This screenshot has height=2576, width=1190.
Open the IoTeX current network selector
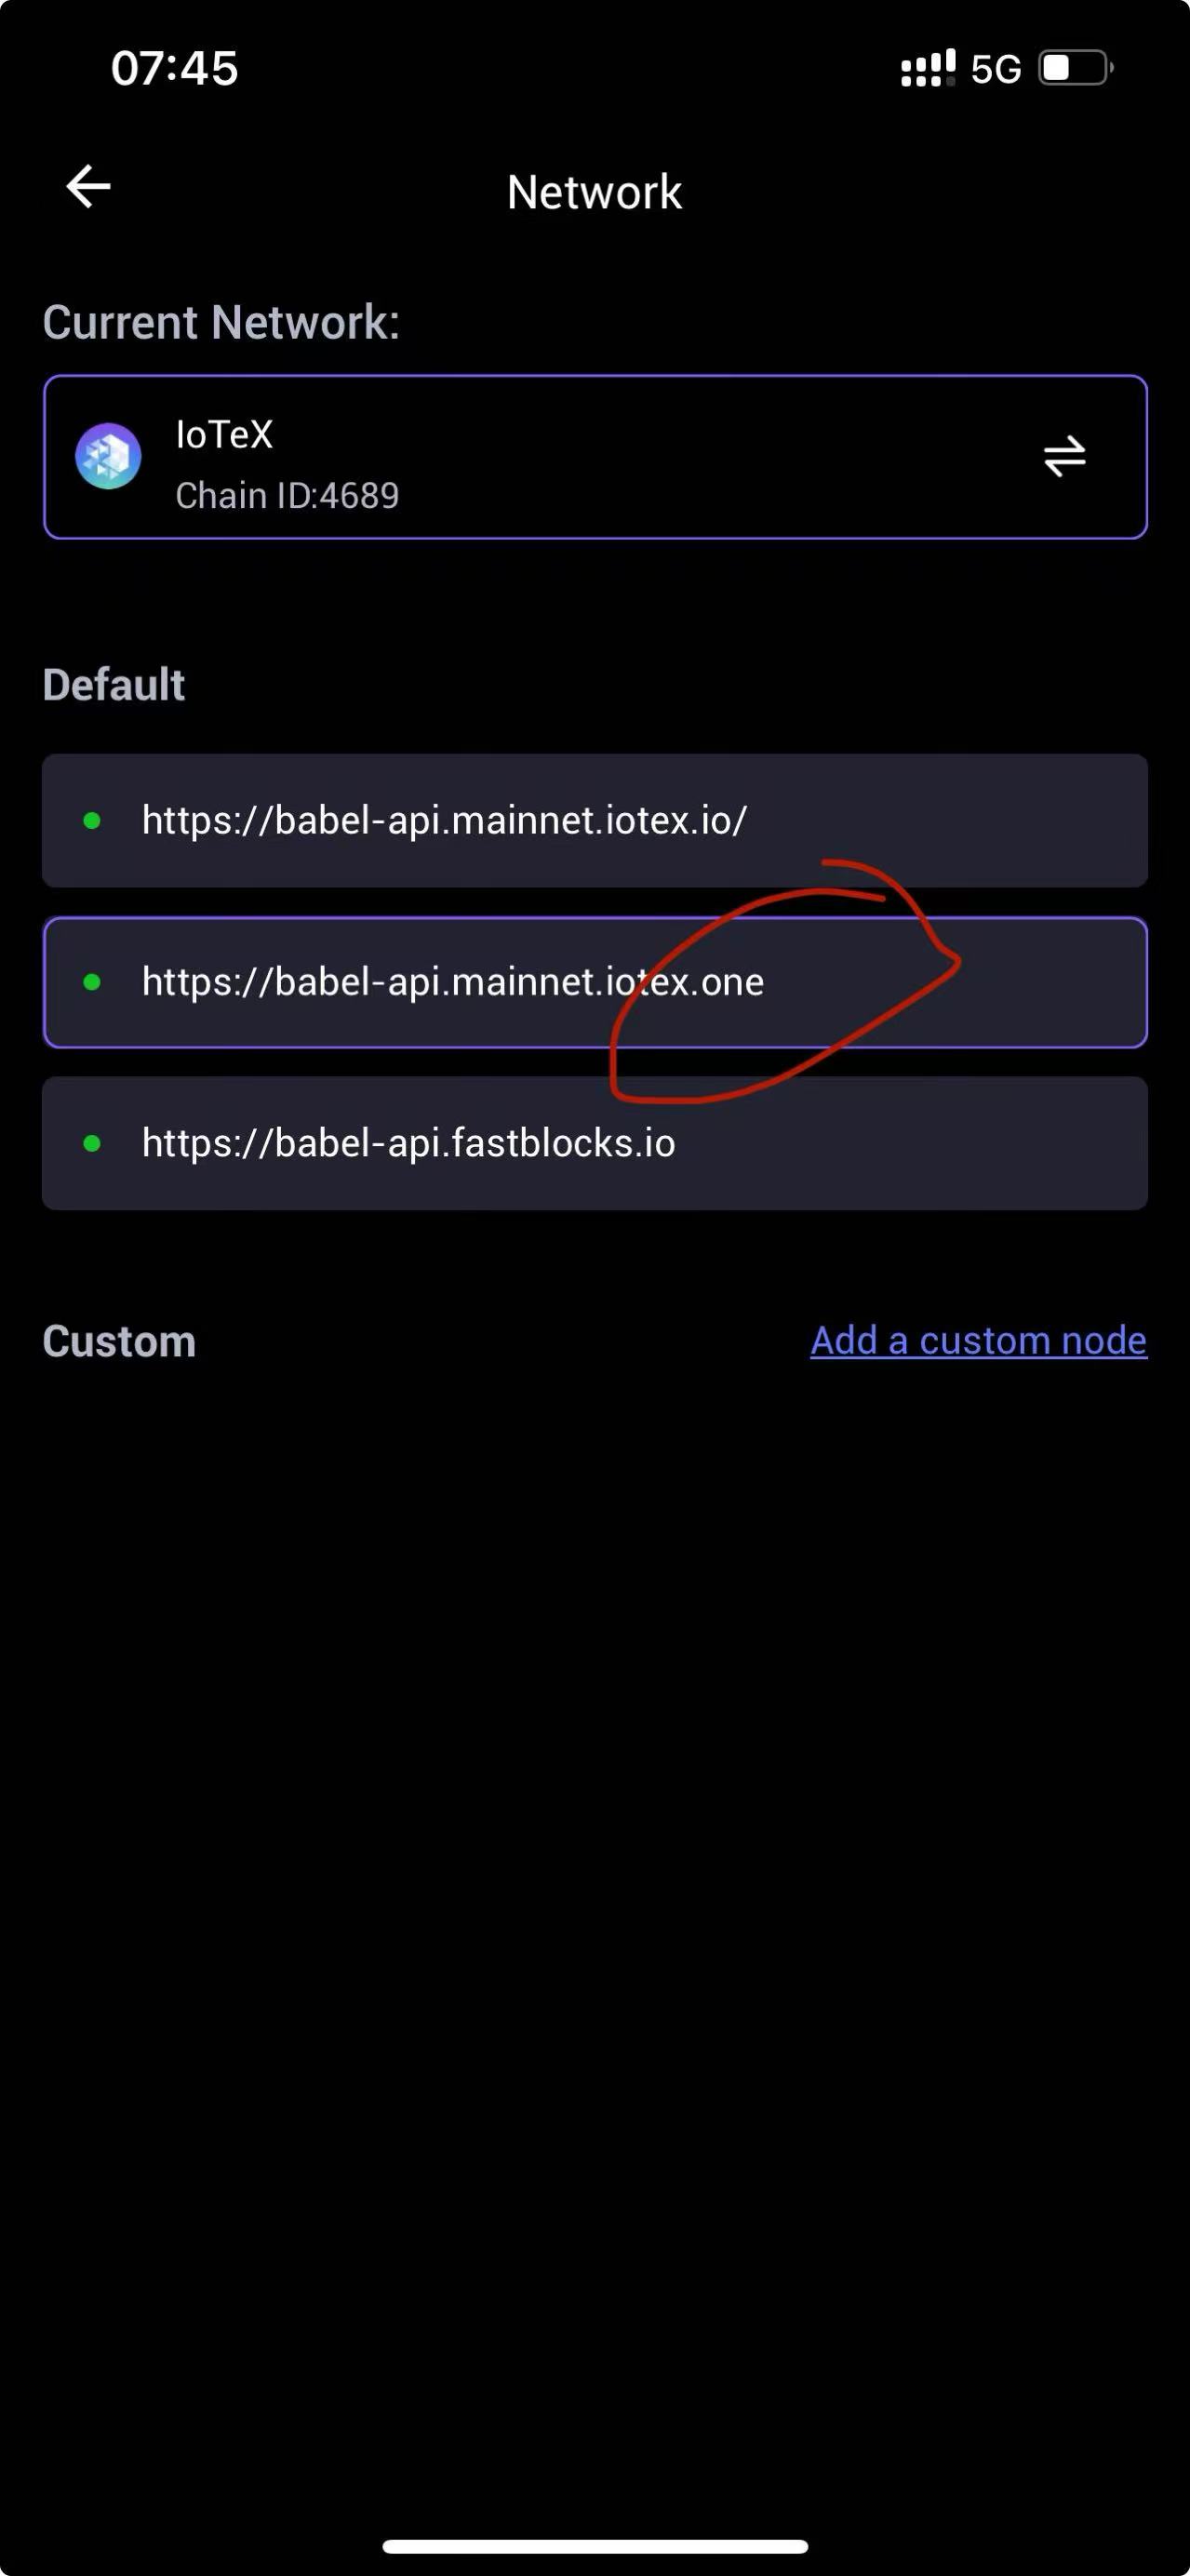click(x=595, y=457)
